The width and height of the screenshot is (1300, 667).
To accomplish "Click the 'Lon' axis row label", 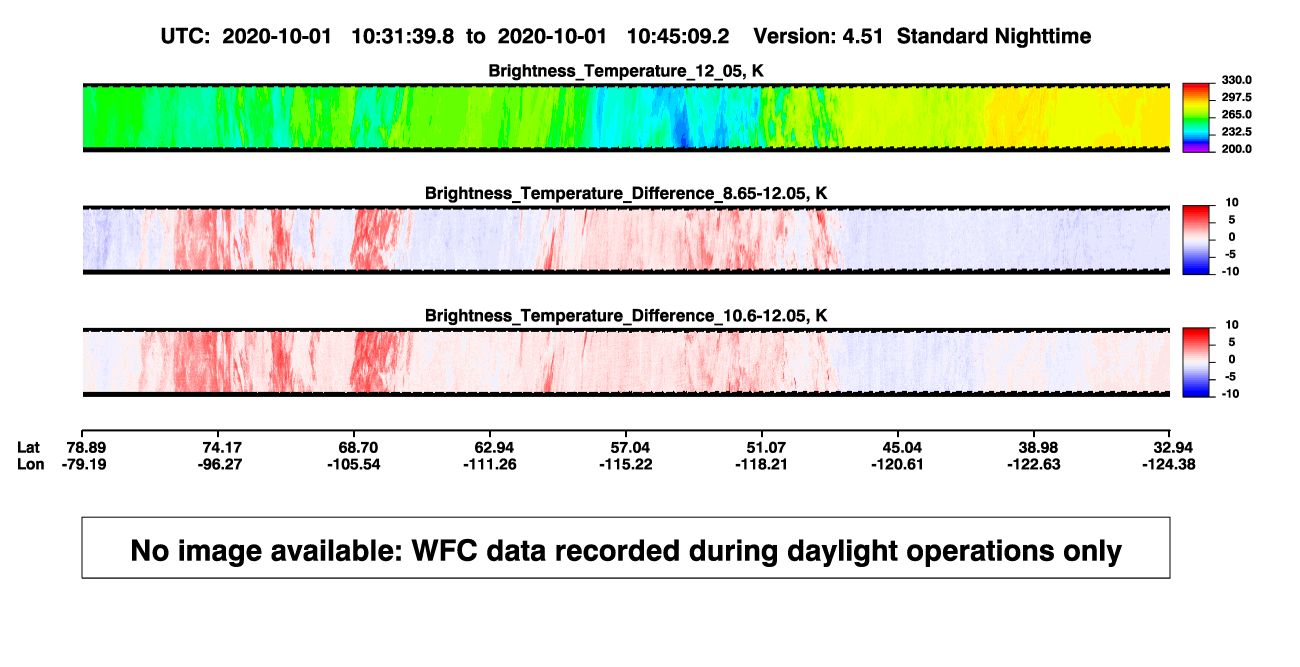I will tap(30, 464).
